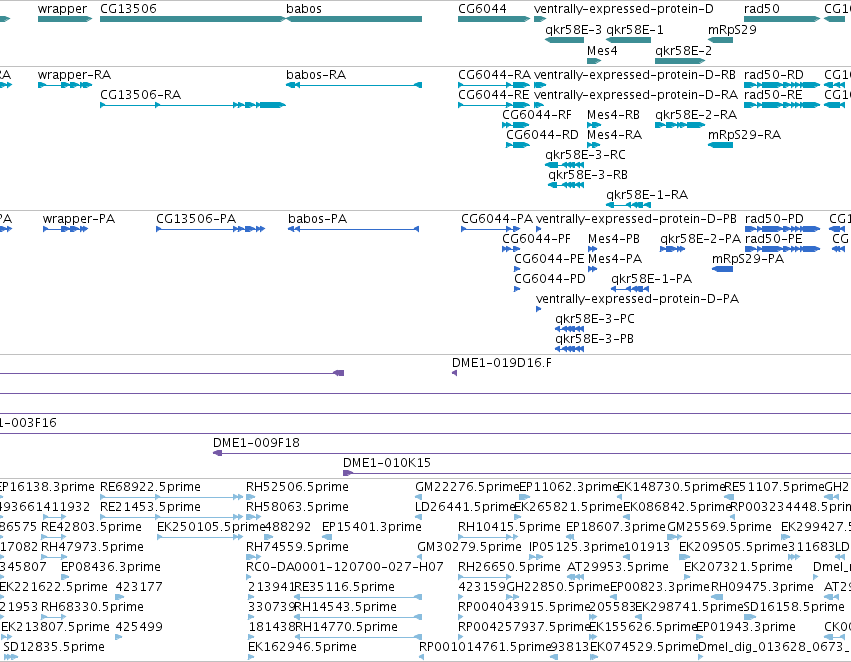Click the Mes4-RB transcript glyph
851x662 pixels.
(x=594, y=125)
